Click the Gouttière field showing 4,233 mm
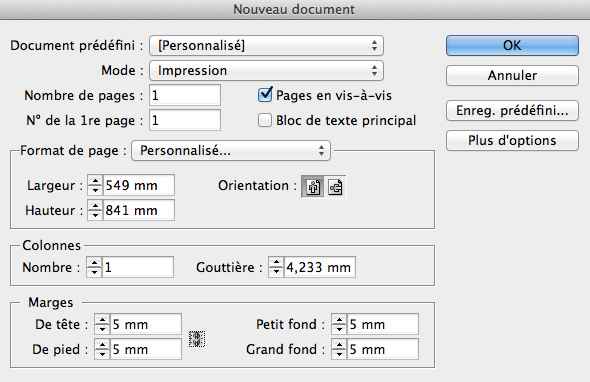This screenshot has height=382, width=590. (x=319, y=267)
